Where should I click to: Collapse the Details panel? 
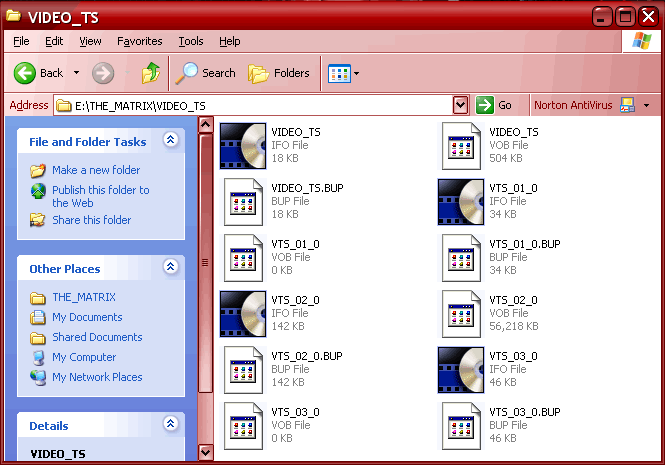click(170, 423)
